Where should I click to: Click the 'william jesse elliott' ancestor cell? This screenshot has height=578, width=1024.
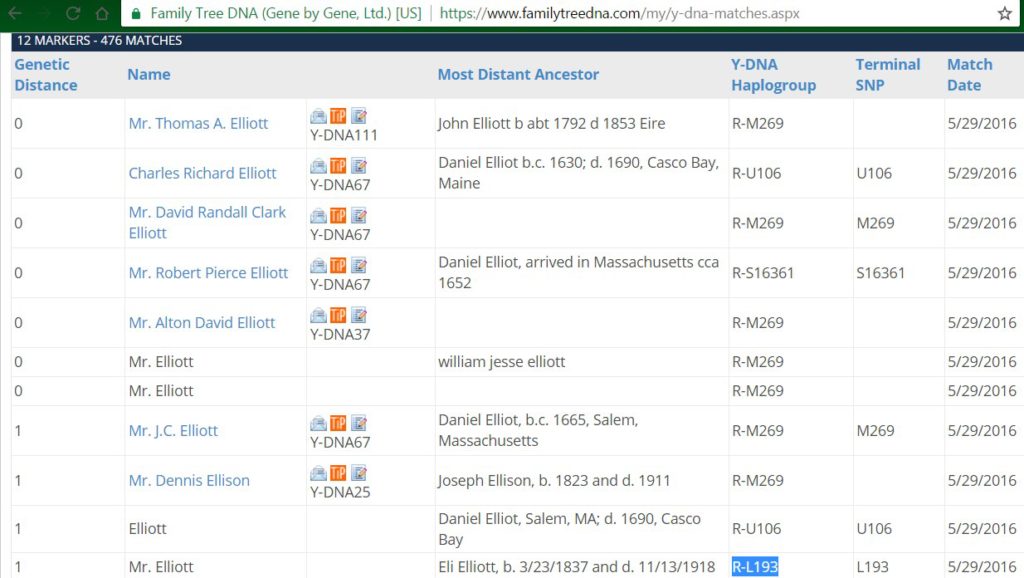click(501, 362)
